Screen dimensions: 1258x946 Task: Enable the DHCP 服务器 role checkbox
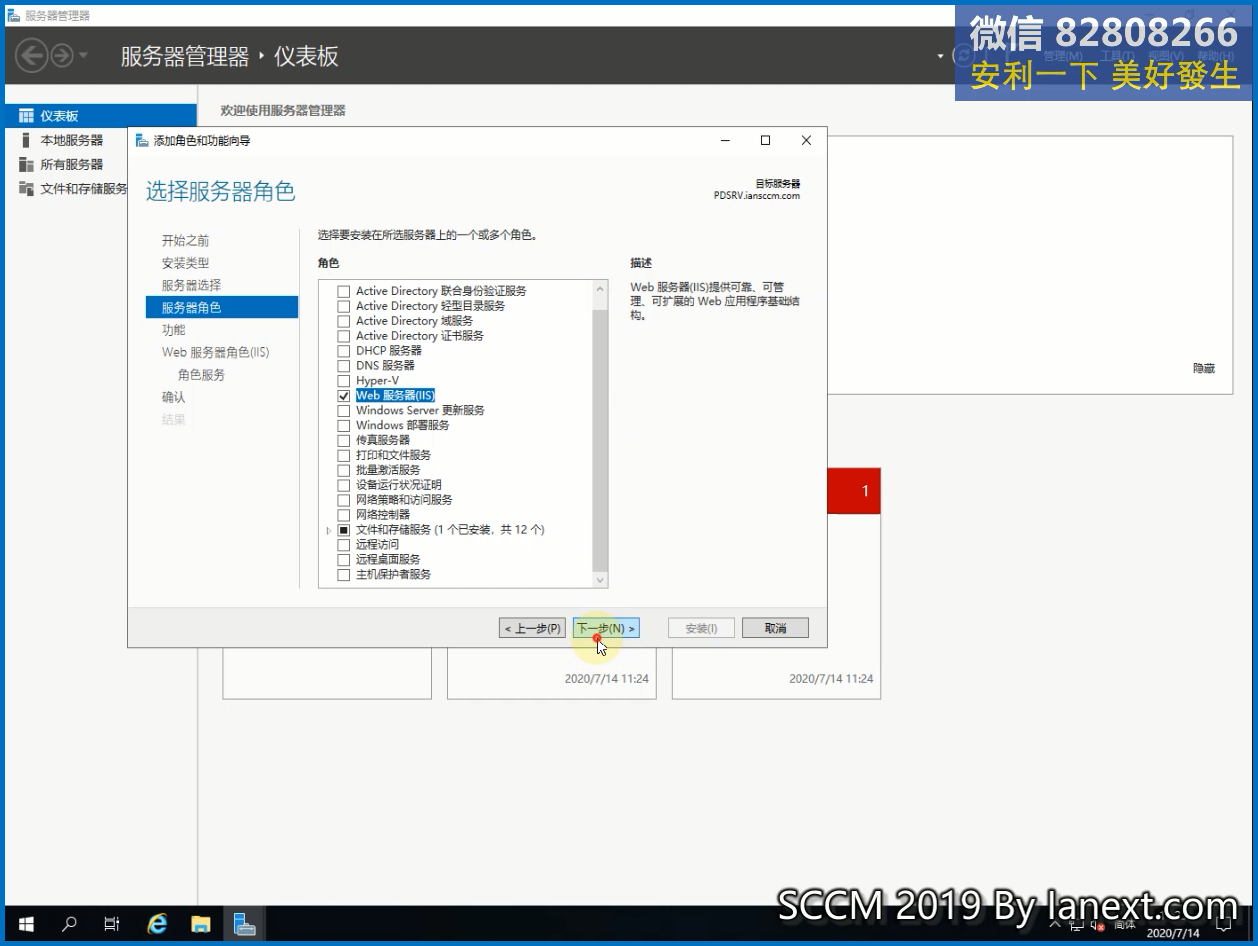coord(344,351)
